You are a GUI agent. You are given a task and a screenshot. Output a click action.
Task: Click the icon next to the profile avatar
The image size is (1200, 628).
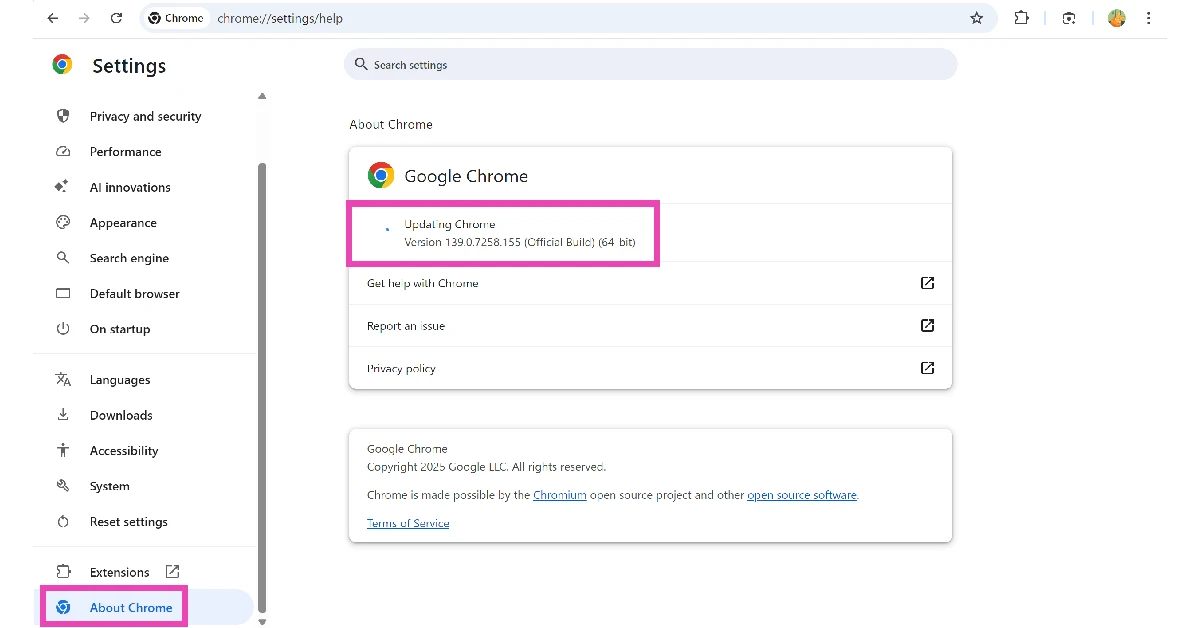(x=1069, y=18)
